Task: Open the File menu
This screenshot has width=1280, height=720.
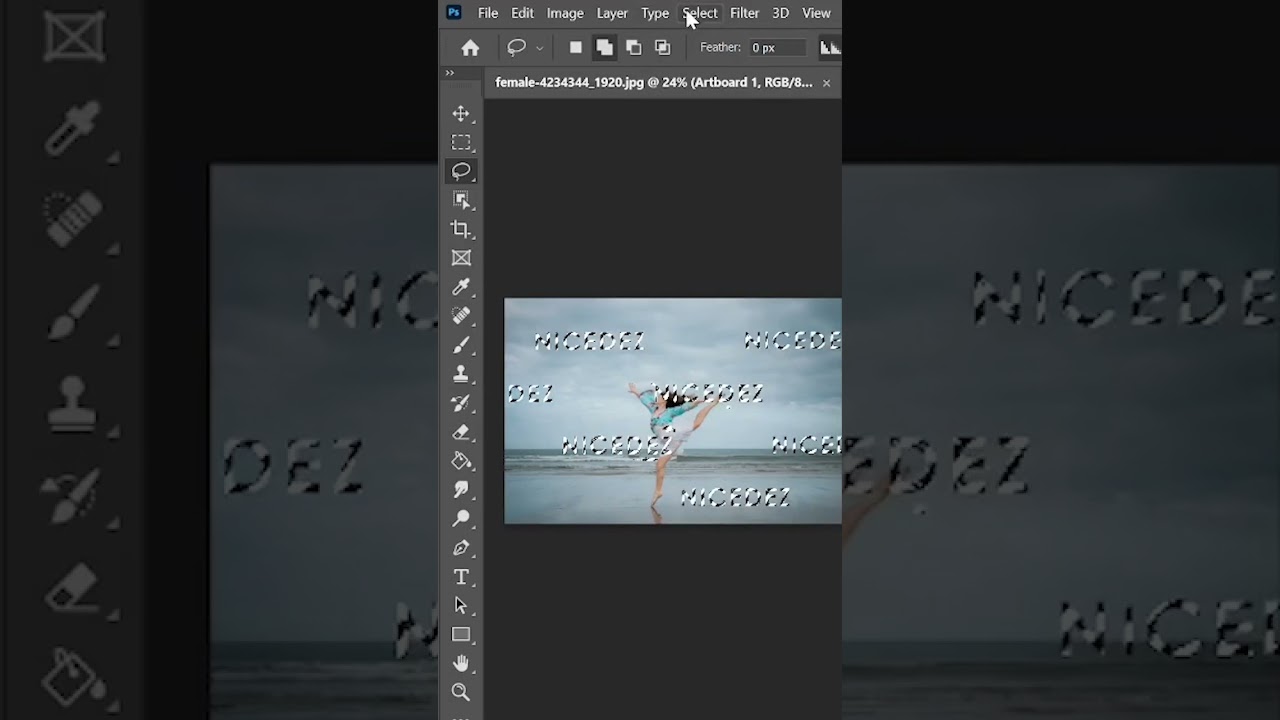Action: tap(488, 13)
